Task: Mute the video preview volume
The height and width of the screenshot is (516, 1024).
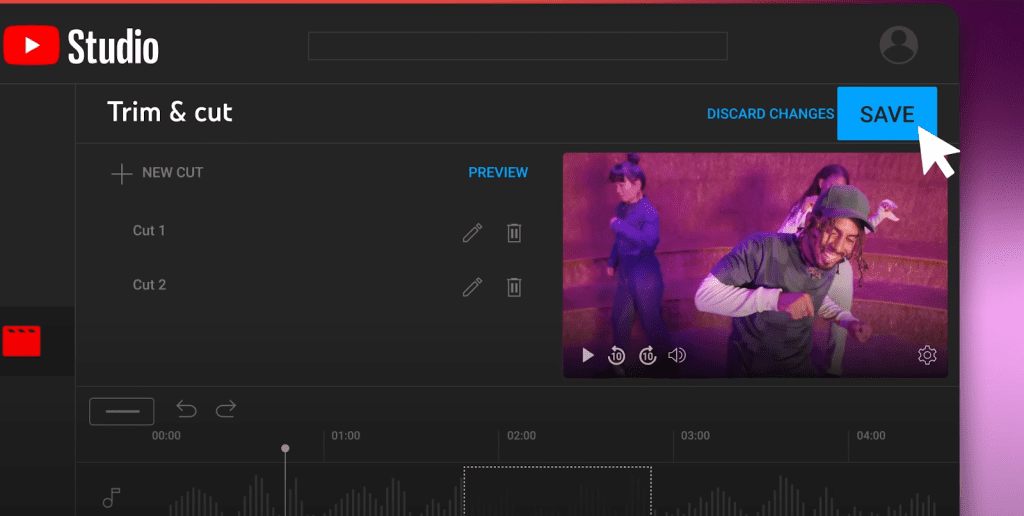Action: tap(677, 355)
